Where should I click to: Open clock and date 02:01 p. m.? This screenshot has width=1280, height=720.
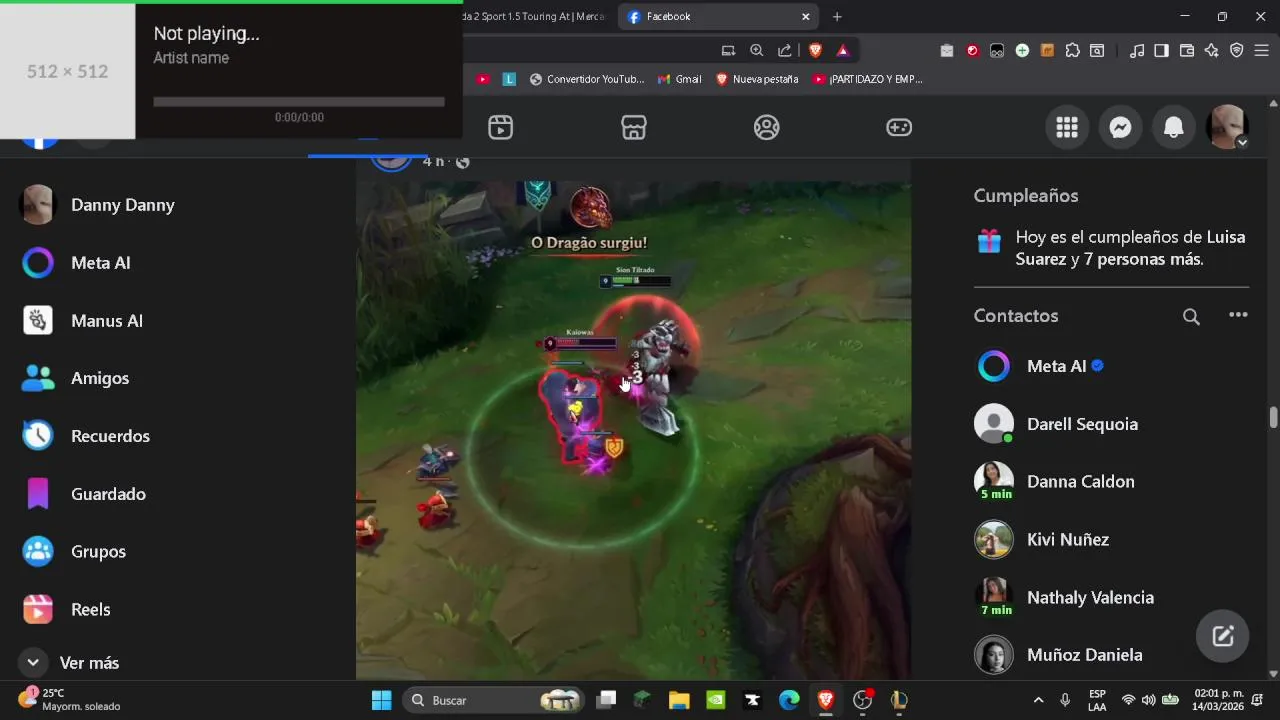[1218, 700]
